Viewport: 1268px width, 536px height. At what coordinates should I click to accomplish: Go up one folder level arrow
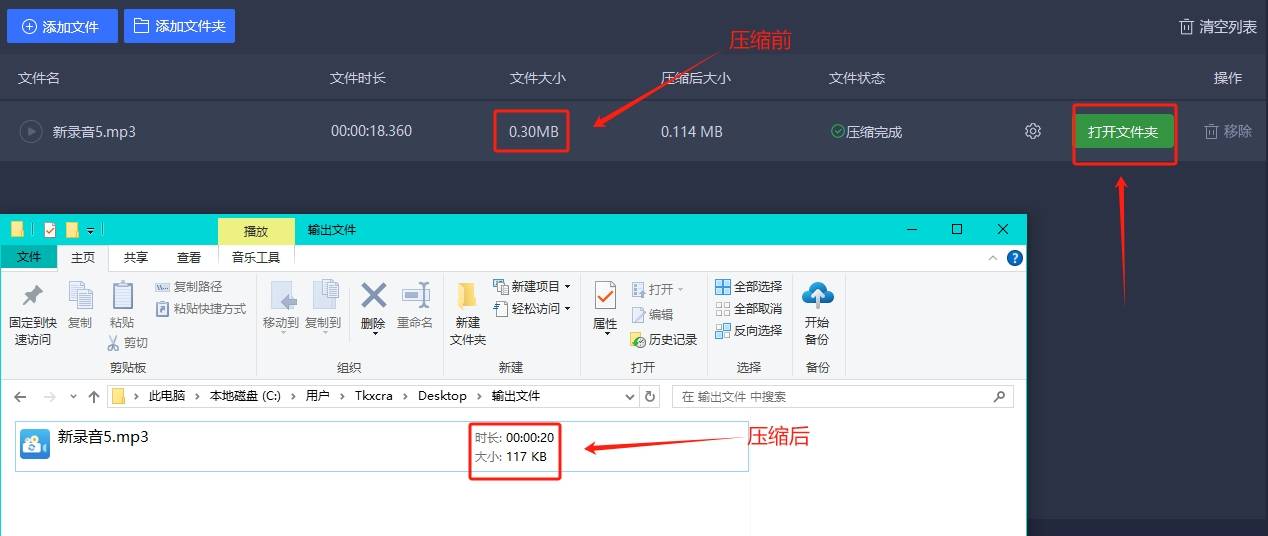[94, 397]
